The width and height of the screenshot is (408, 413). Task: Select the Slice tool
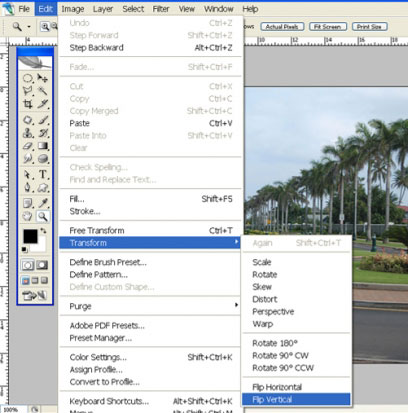43,104
